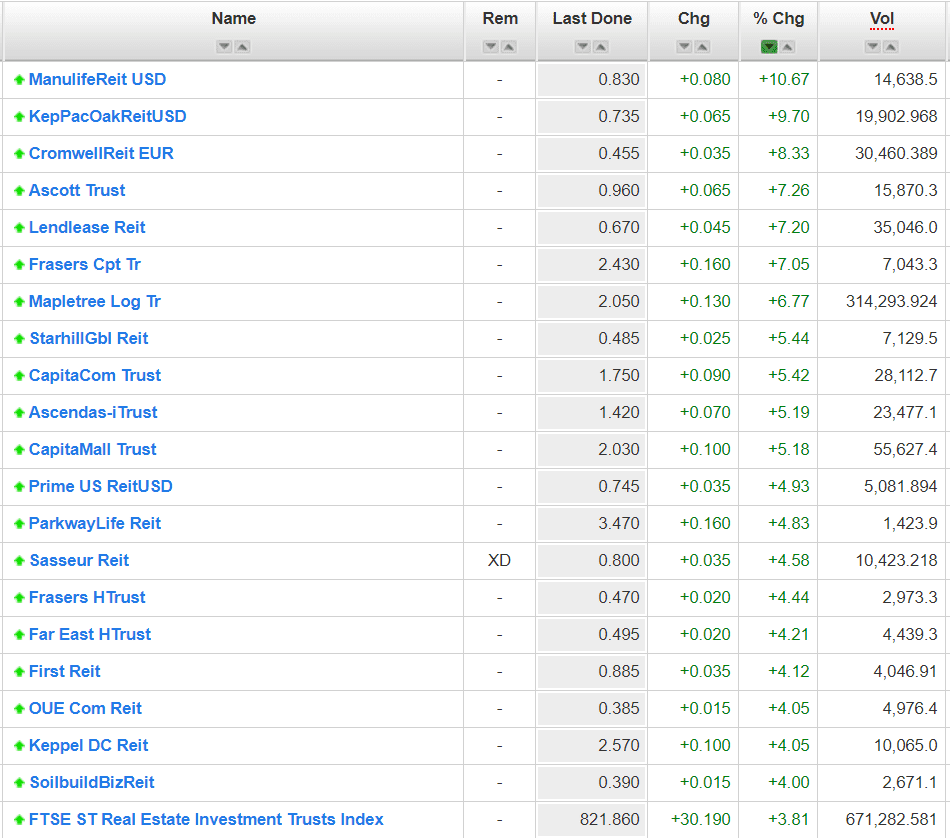Click up-arrow icon beside First Reit
950x838 pixels.
(x=19, y=672)
